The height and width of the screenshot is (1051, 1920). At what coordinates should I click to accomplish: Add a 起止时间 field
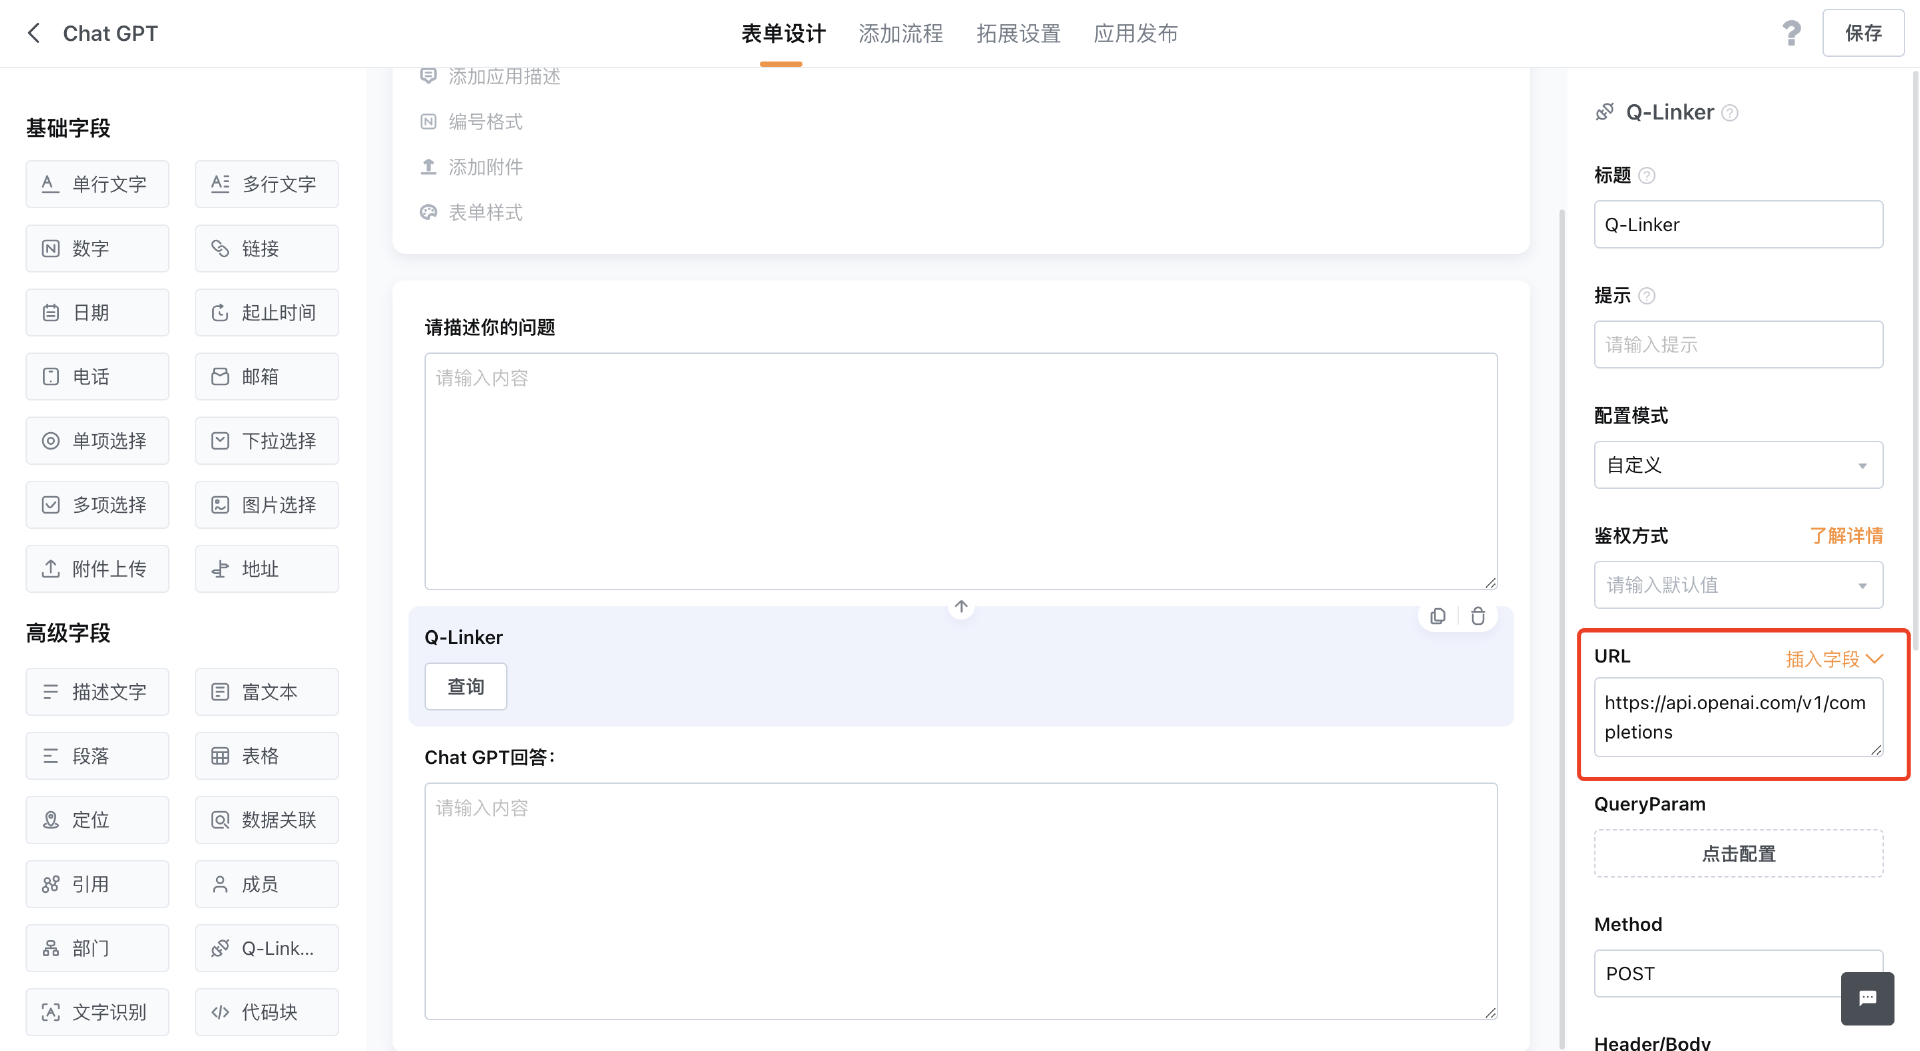tap(267, 312)
